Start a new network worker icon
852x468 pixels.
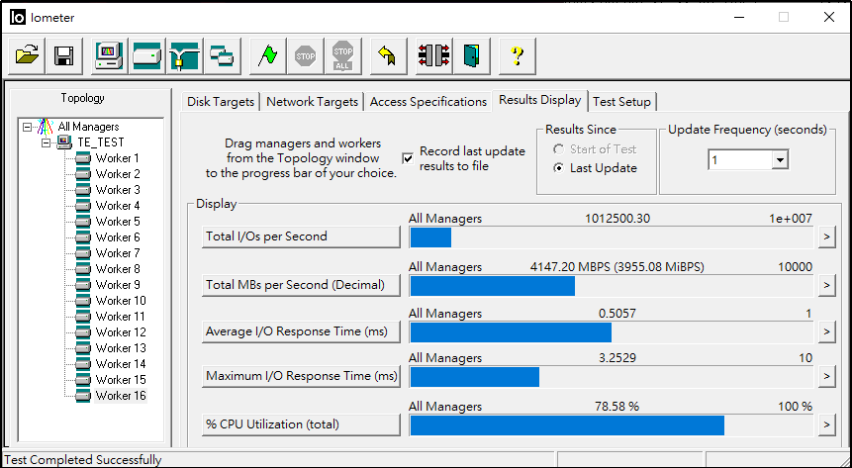coord(184,55)
